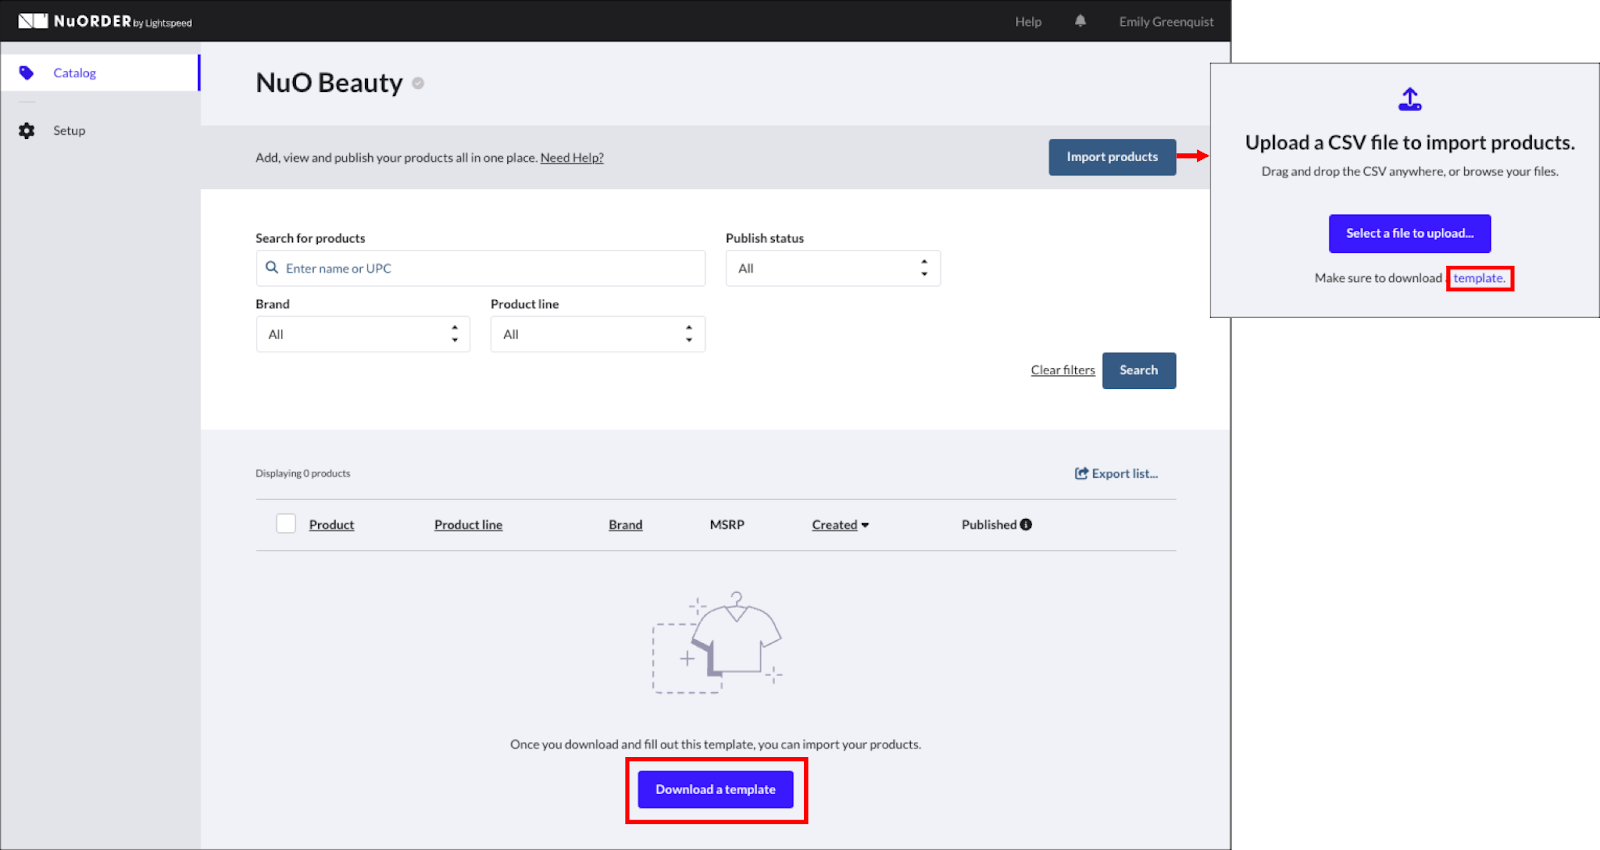Click the NuORDER logo

[105, 21]
